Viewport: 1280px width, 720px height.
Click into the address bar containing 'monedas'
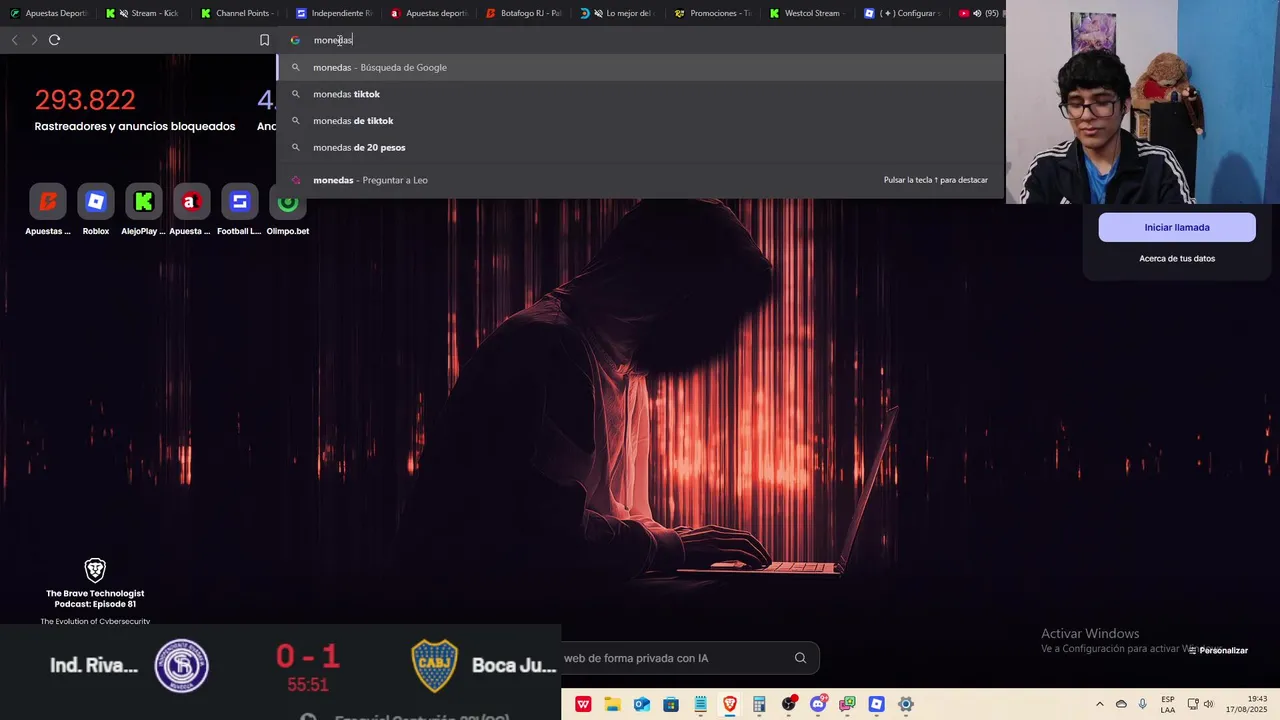point(640,40)
